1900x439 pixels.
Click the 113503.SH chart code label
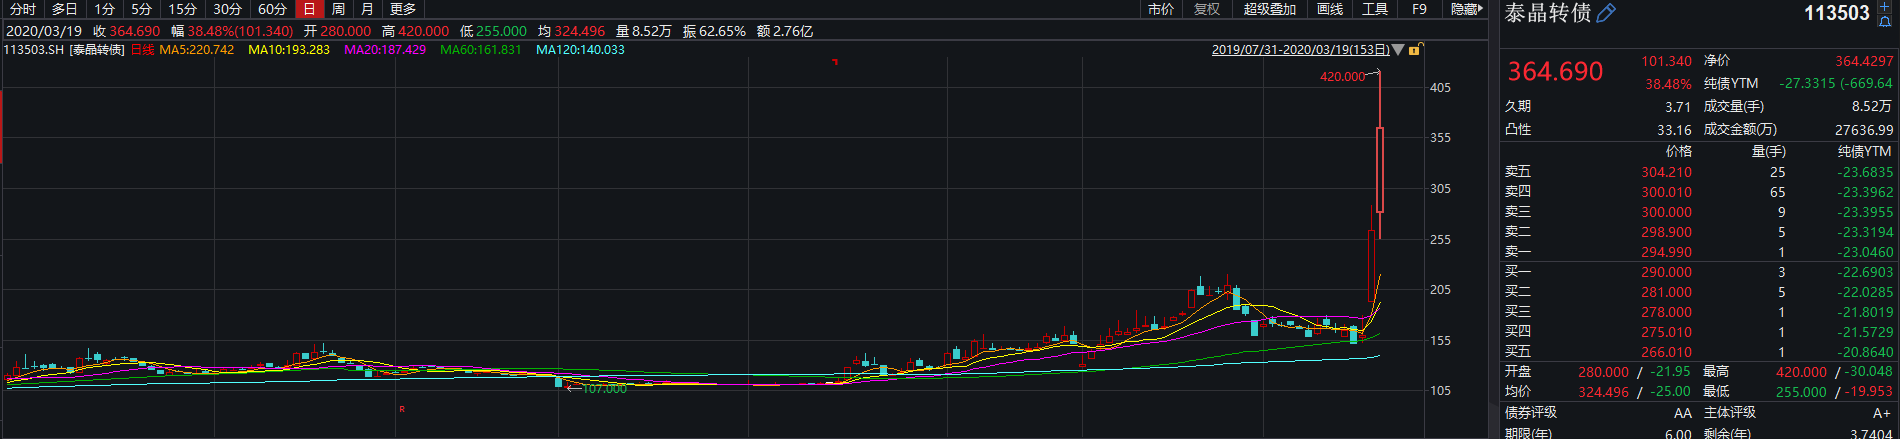tap(33, 49)
